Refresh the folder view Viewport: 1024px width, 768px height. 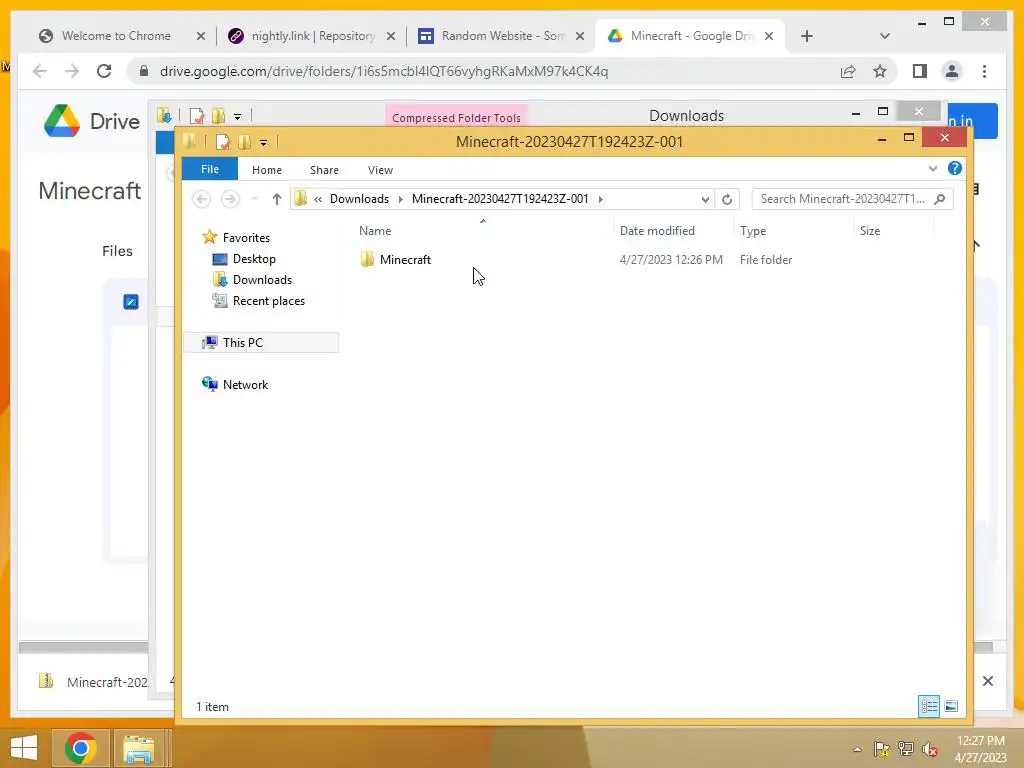[727, 199]
